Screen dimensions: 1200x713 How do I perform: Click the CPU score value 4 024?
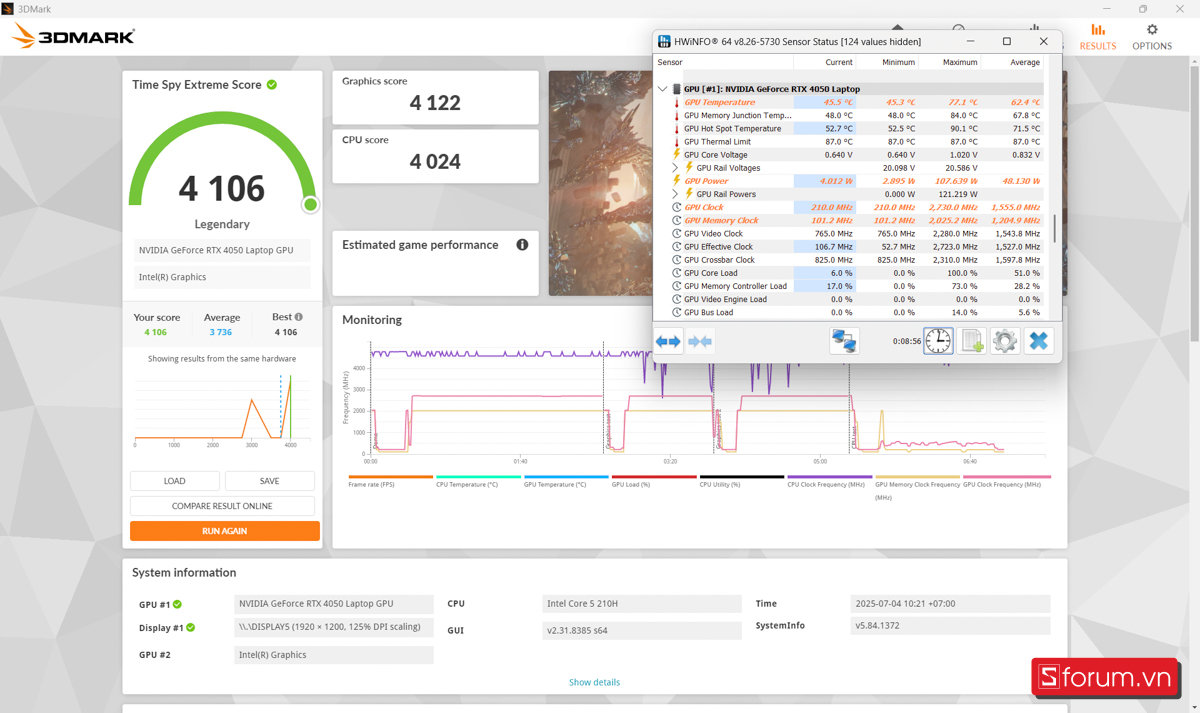(435, 161)
